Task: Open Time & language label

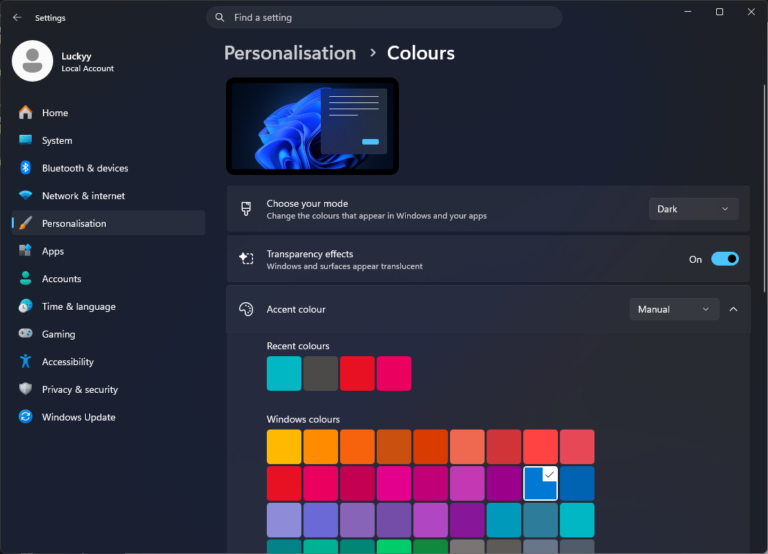Action: [x=79, y=307]
